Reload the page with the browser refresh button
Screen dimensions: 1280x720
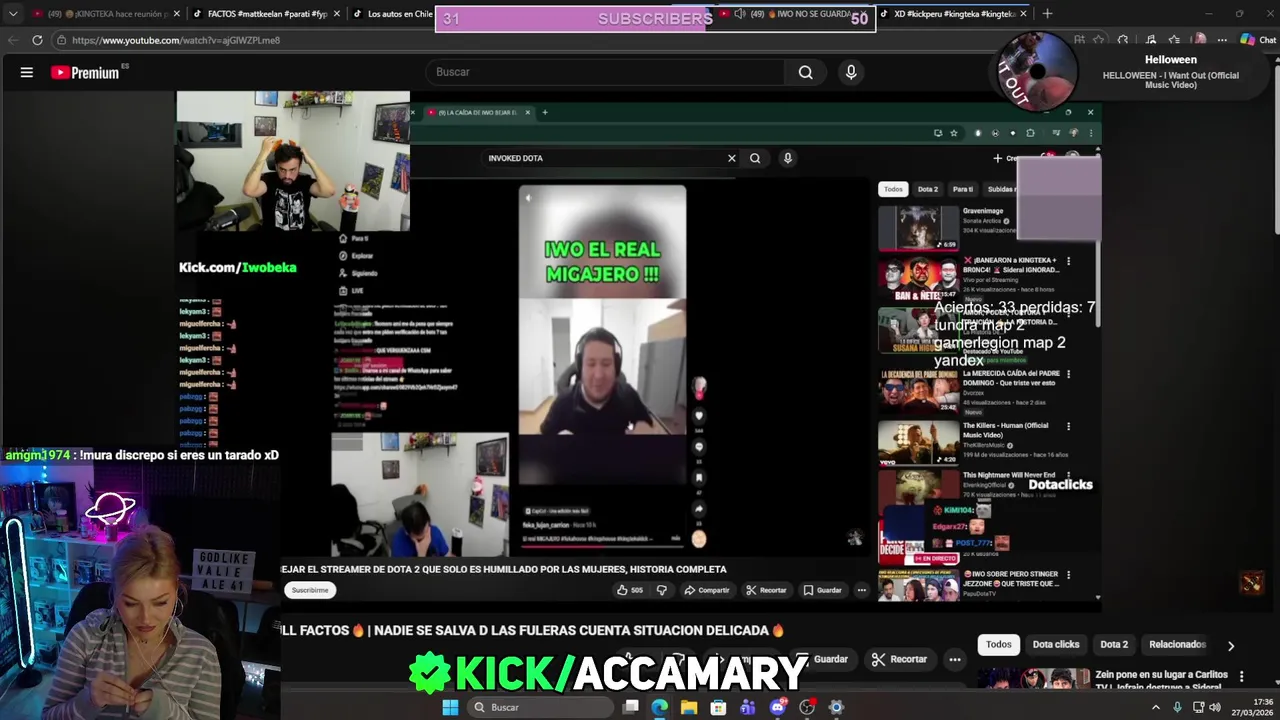[x=37, y=40]
